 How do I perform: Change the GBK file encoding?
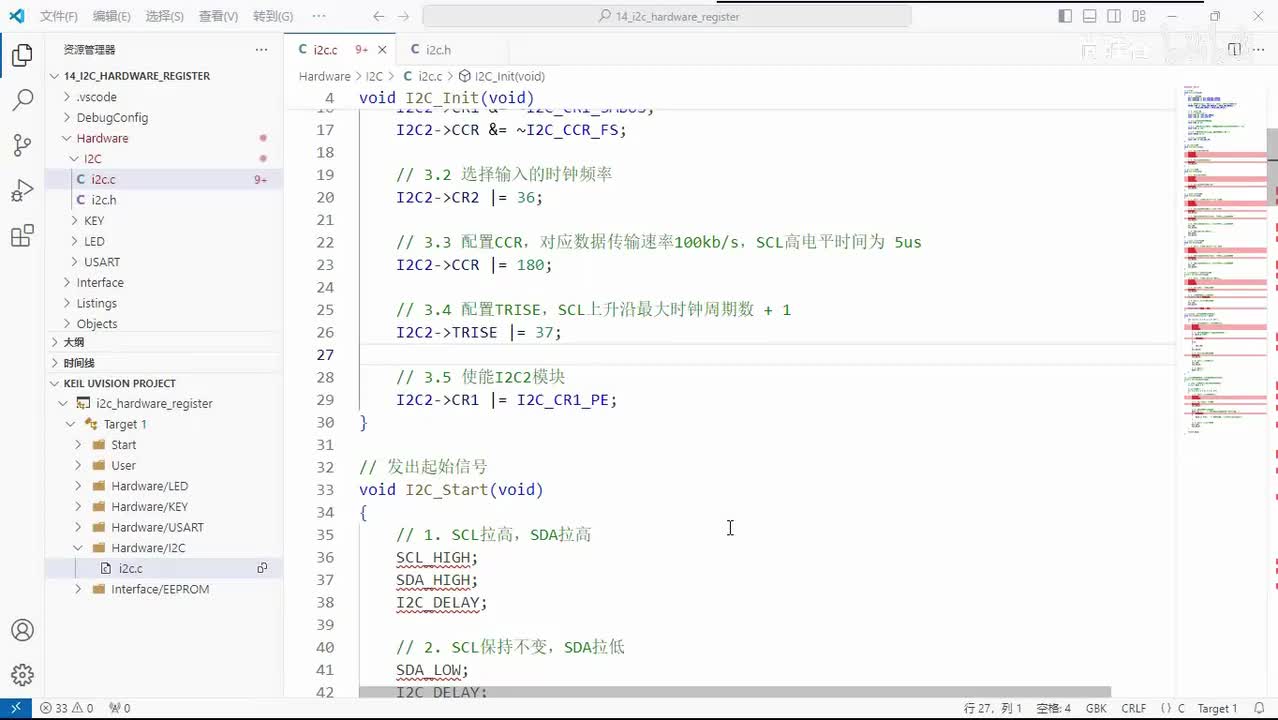coord(1095,708)
